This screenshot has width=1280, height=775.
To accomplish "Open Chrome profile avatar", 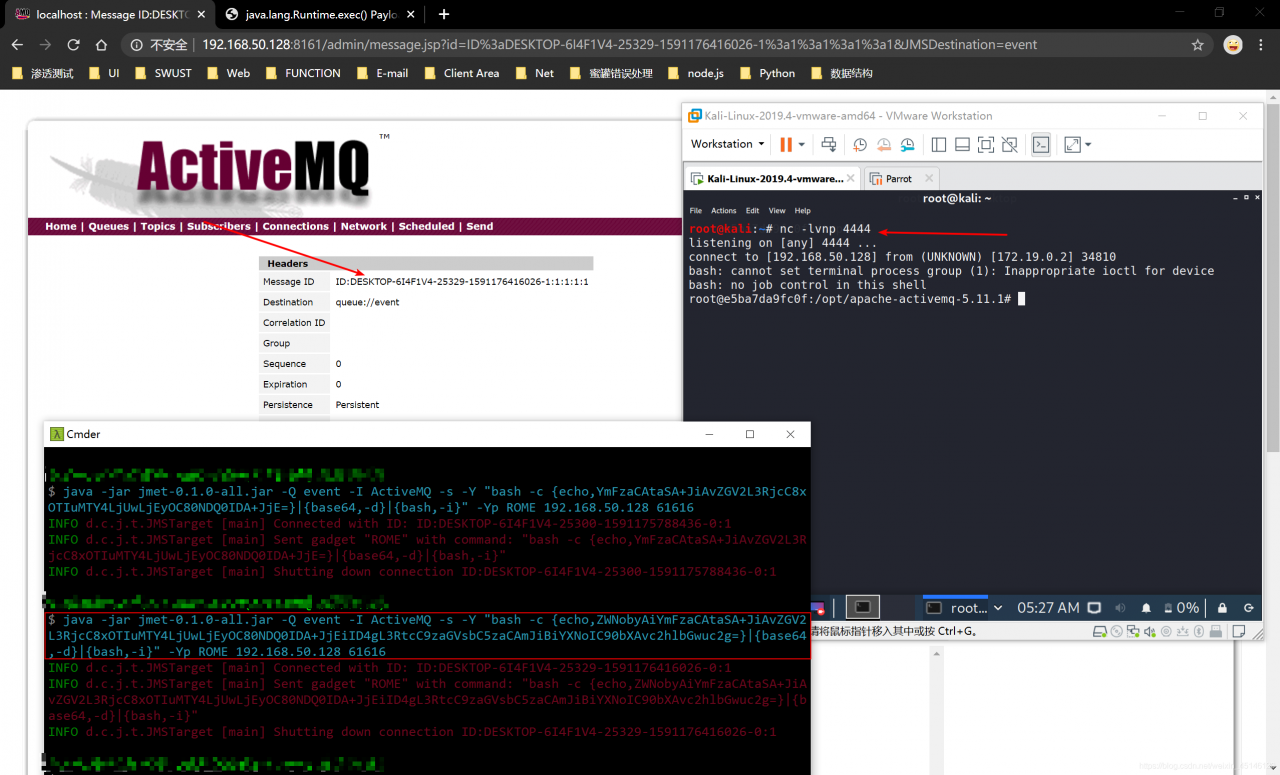I will click(1232, 45).
